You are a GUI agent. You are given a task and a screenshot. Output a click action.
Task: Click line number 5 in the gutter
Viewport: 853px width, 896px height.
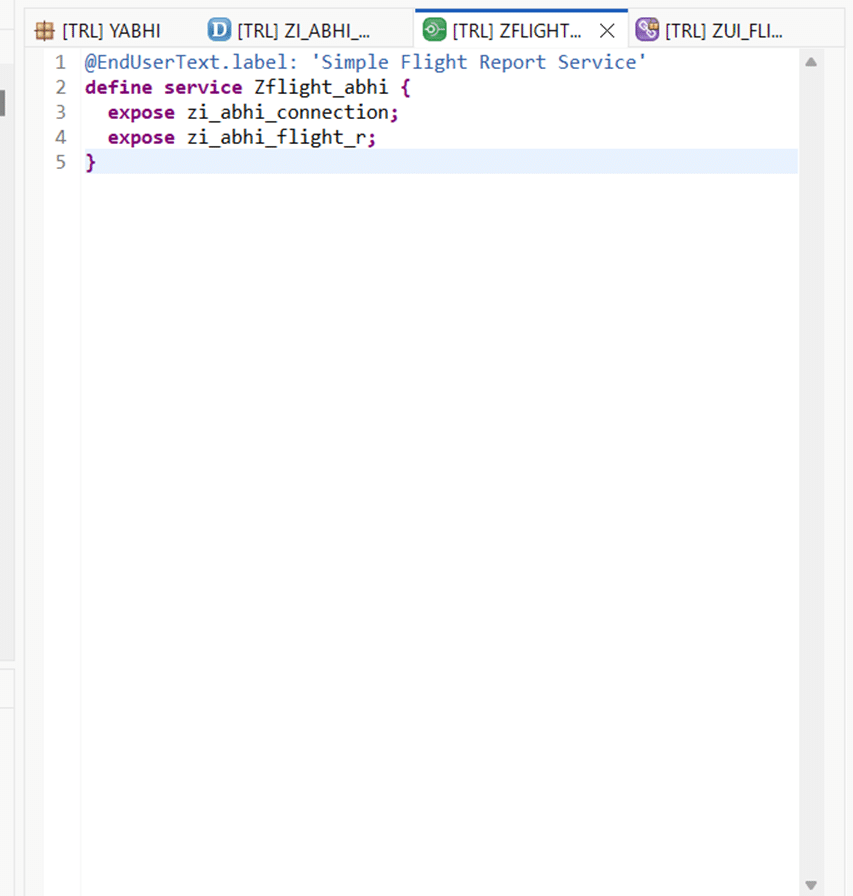[x=61, y=162]
